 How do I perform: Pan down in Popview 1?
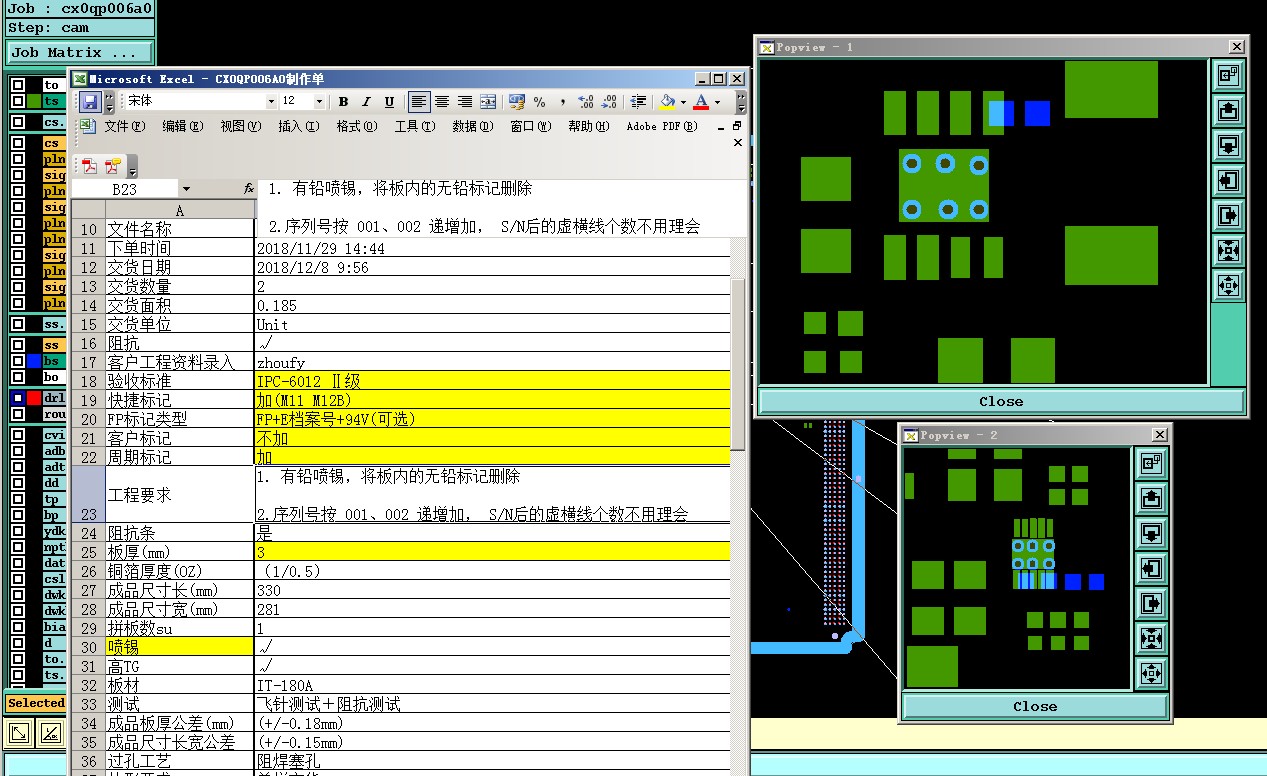[1229, 145]
